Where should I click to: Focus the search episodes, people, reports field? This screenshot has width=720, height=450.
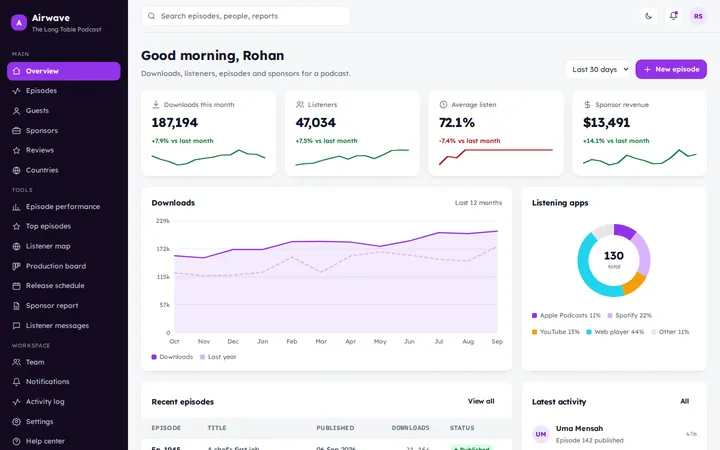point(246,16)
